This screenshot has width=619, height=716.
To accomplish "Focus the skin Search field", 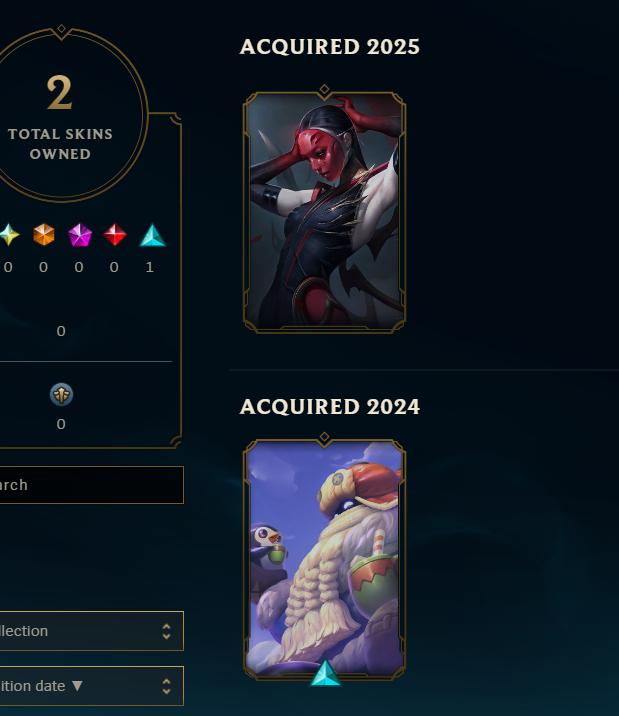I will pos(91,485).
